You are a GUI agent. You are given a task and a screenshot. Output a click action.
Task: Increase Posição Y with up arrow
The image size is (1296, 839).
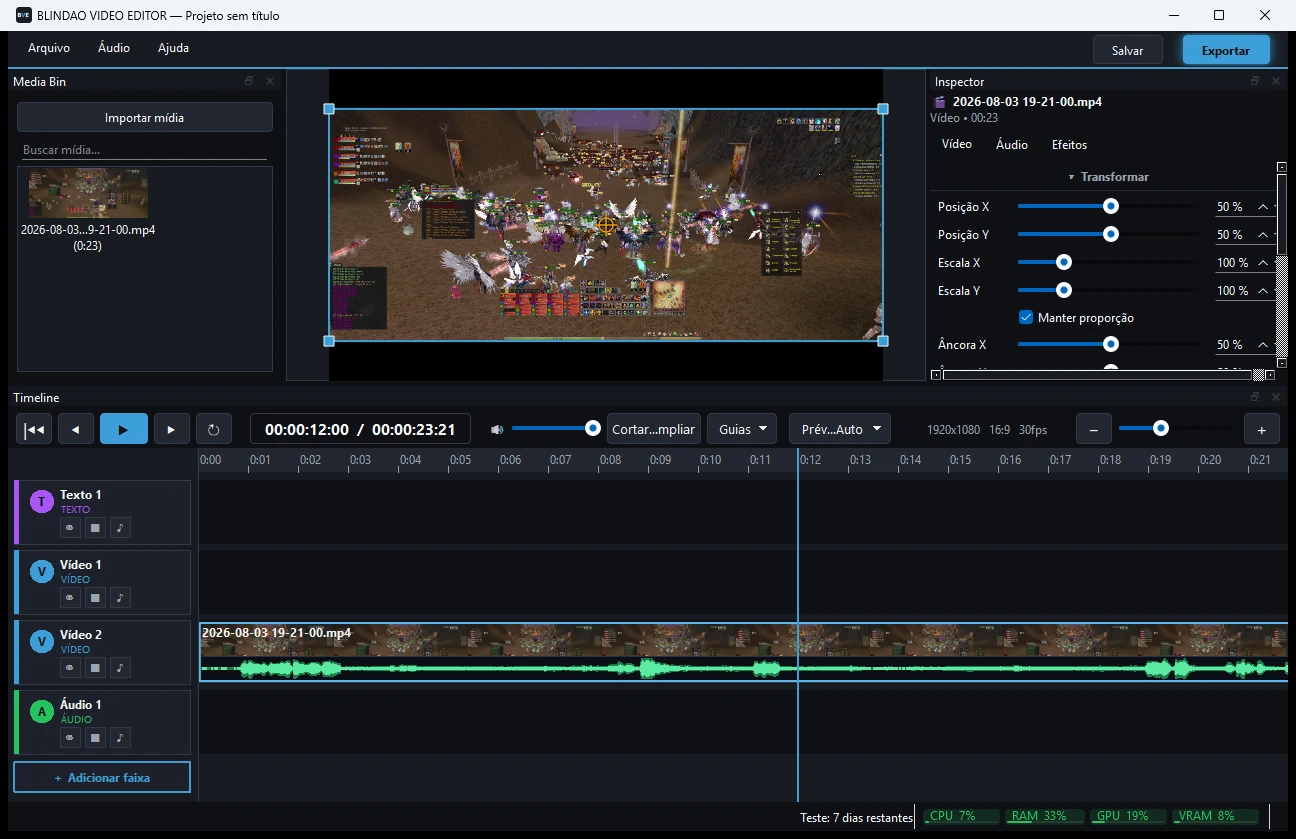(x=1263, y=235)
